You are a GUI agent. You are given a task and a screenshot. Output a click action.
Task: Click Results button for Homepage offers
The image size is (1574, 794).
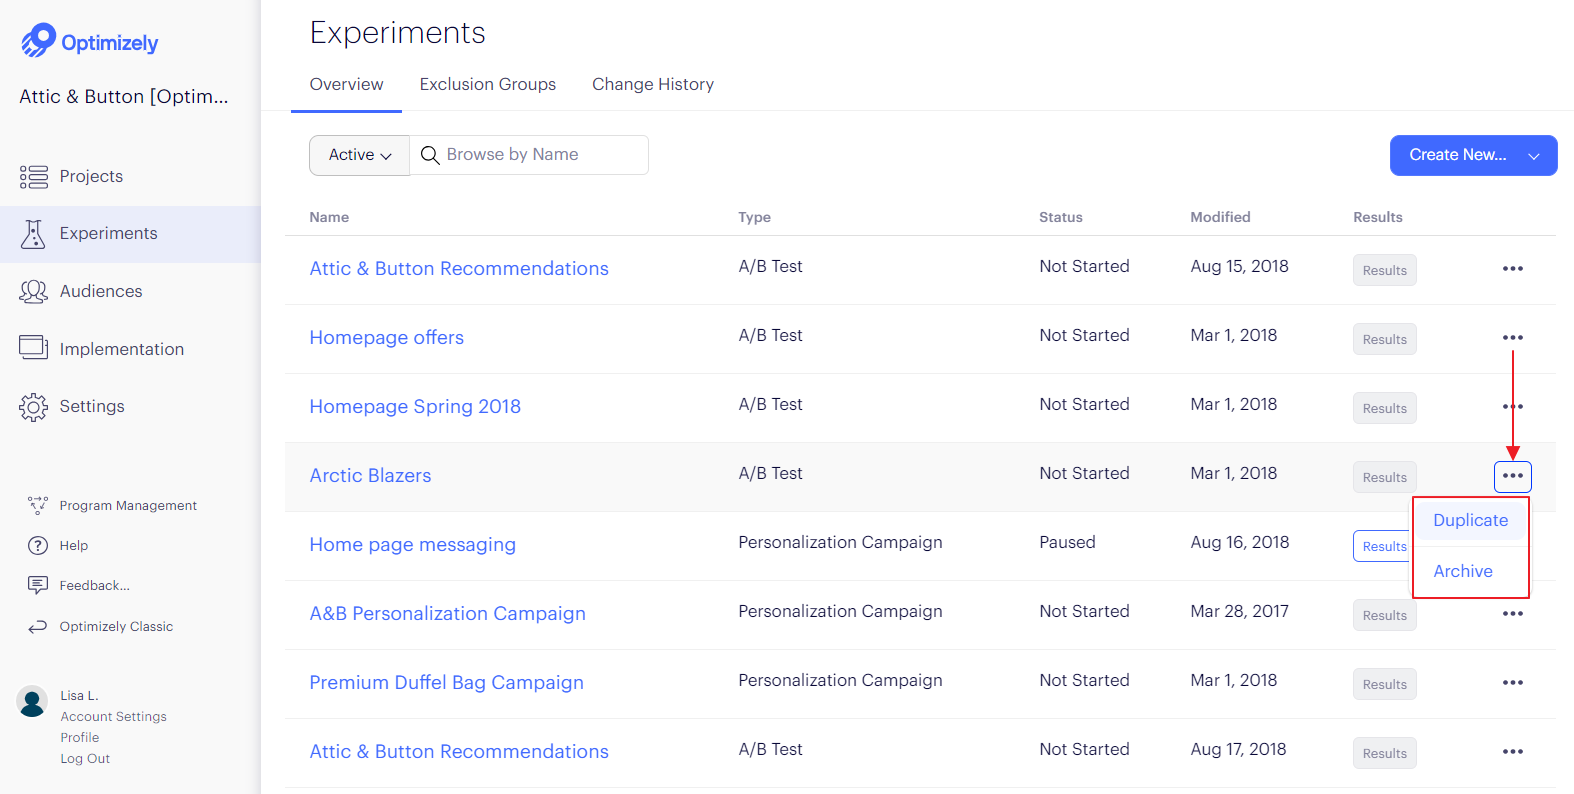tap(1385, 339)
